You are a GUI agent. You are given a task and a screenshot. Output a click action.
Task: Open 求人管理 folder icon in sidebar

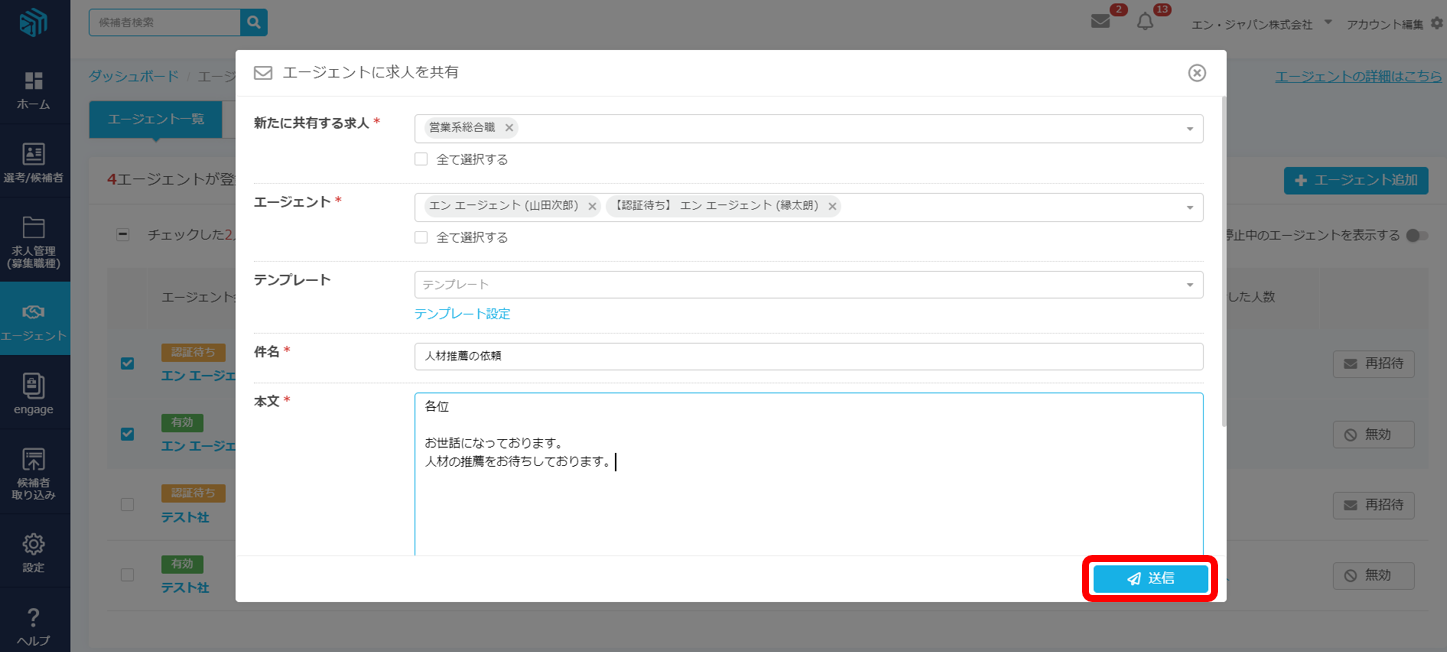tap(34, 228)
